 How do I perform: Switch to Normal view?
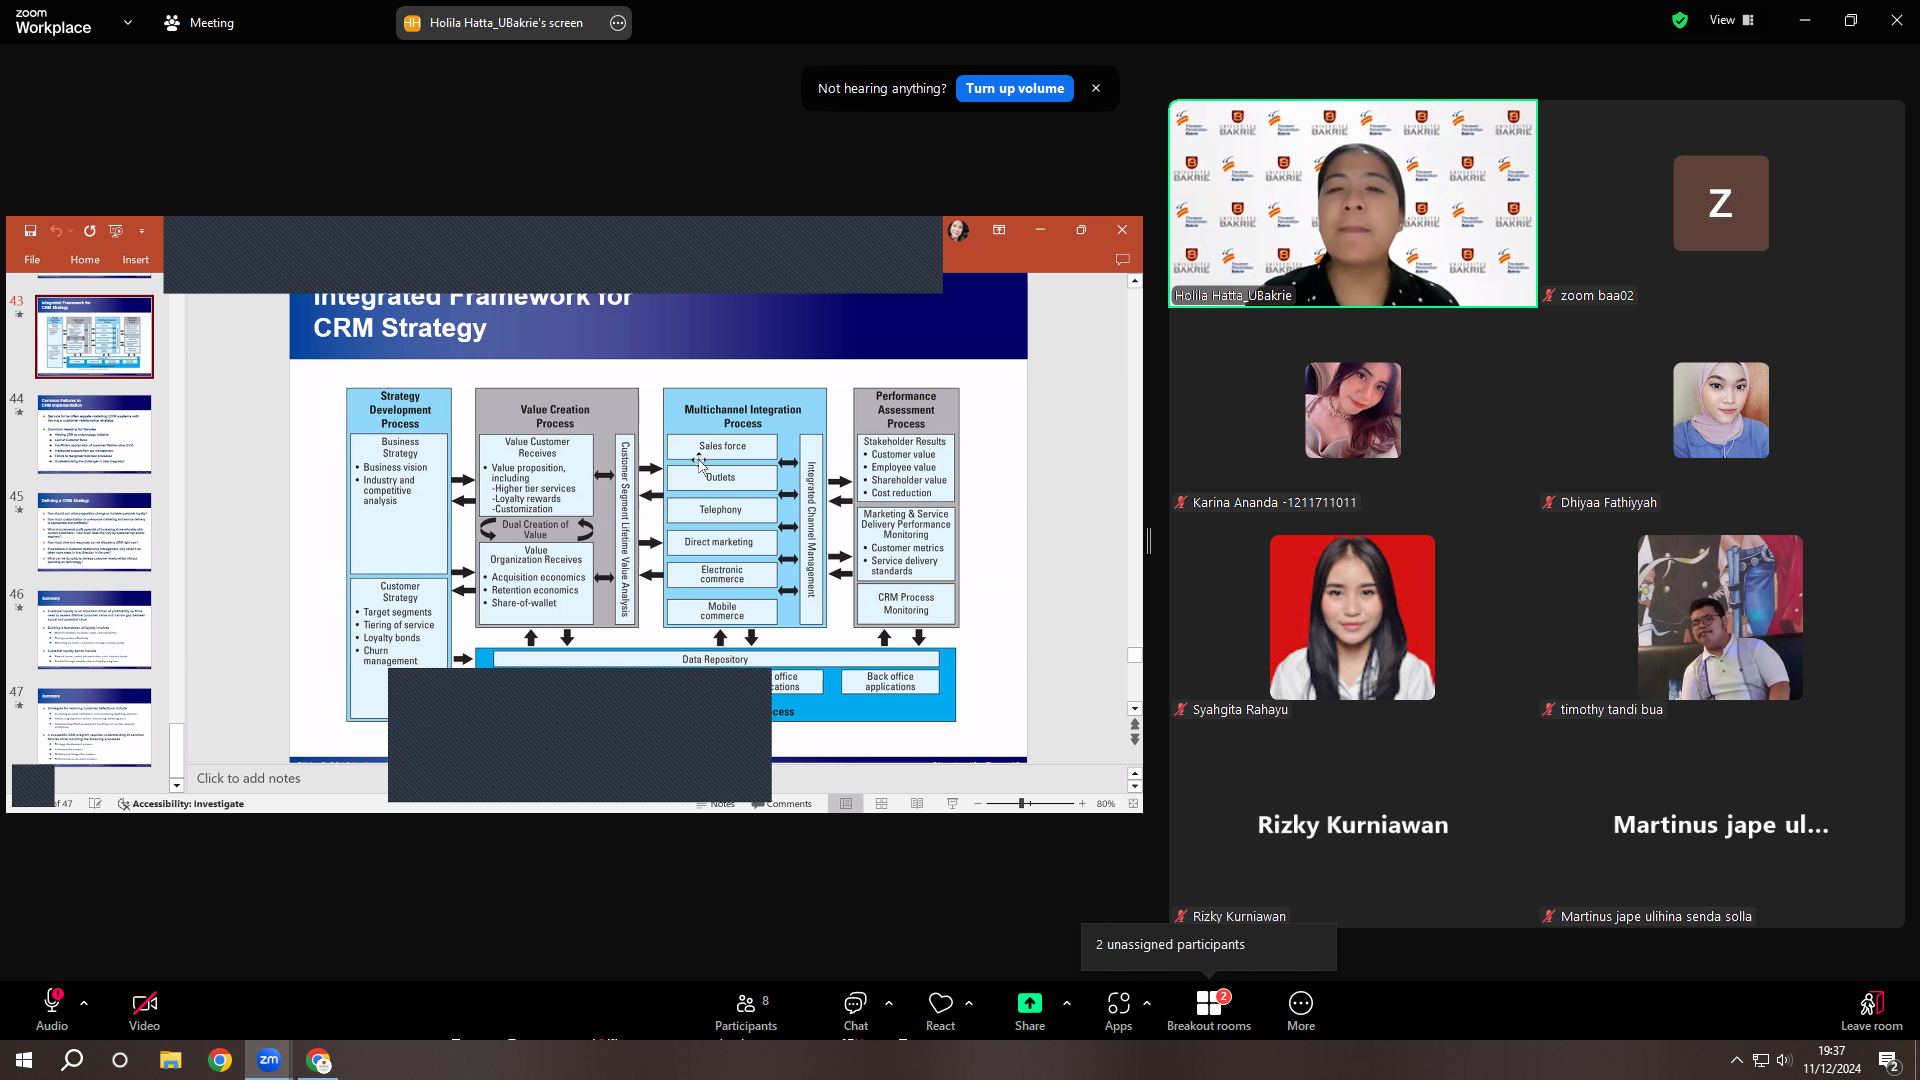(x=846, y=804)
